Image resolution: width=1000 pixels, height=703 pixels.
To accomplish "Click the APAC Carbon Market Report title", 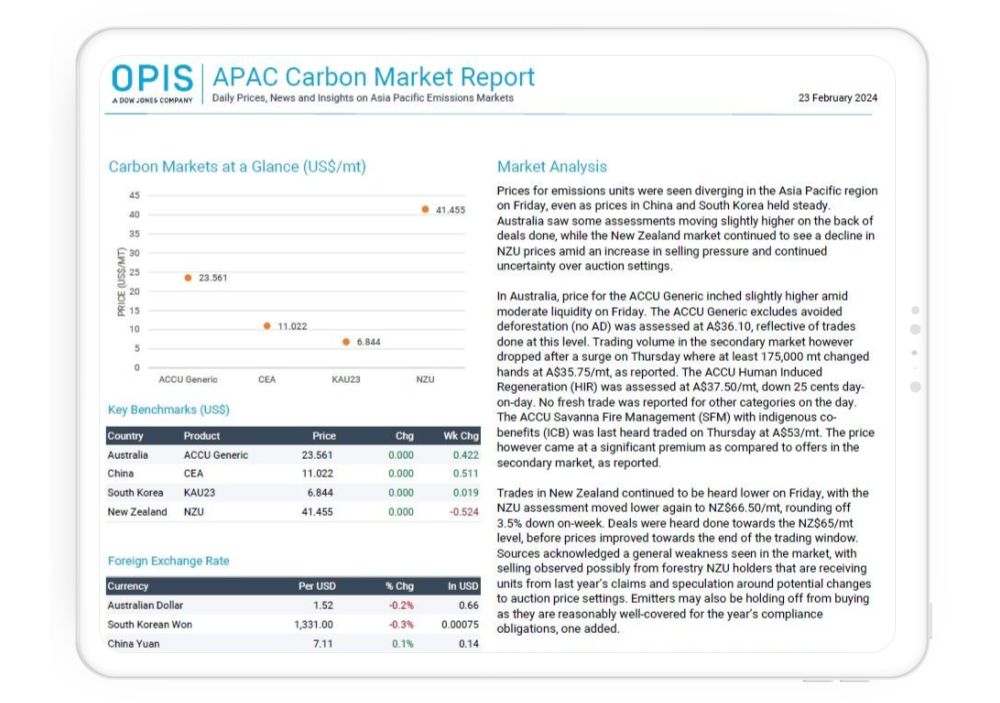I will point(373,77).
